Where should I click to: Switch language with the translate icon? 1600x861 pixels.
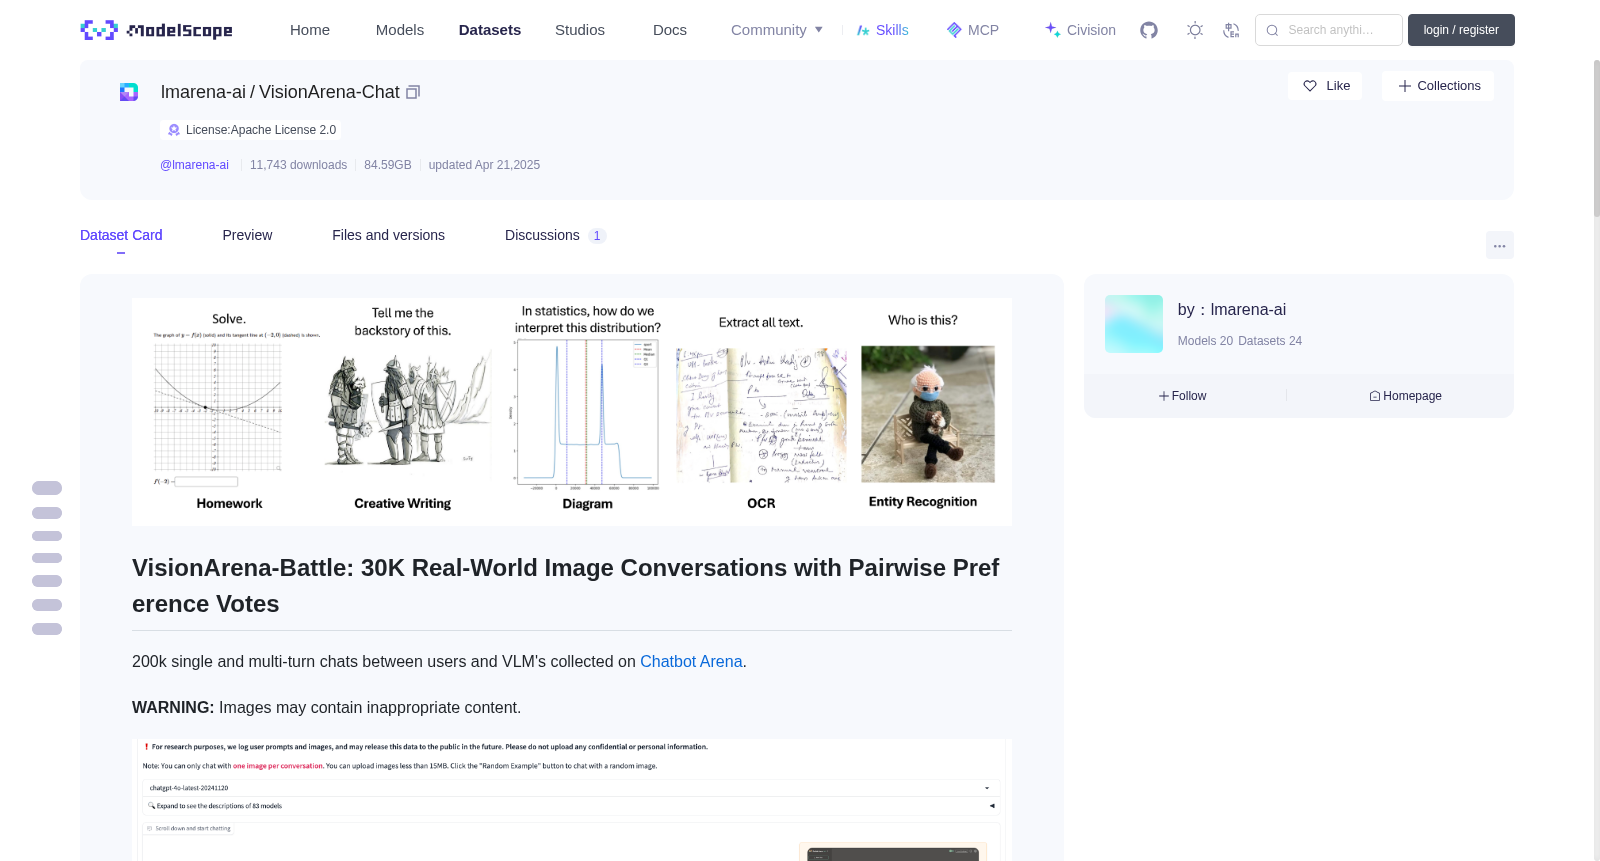click(x=1231, y=30)
